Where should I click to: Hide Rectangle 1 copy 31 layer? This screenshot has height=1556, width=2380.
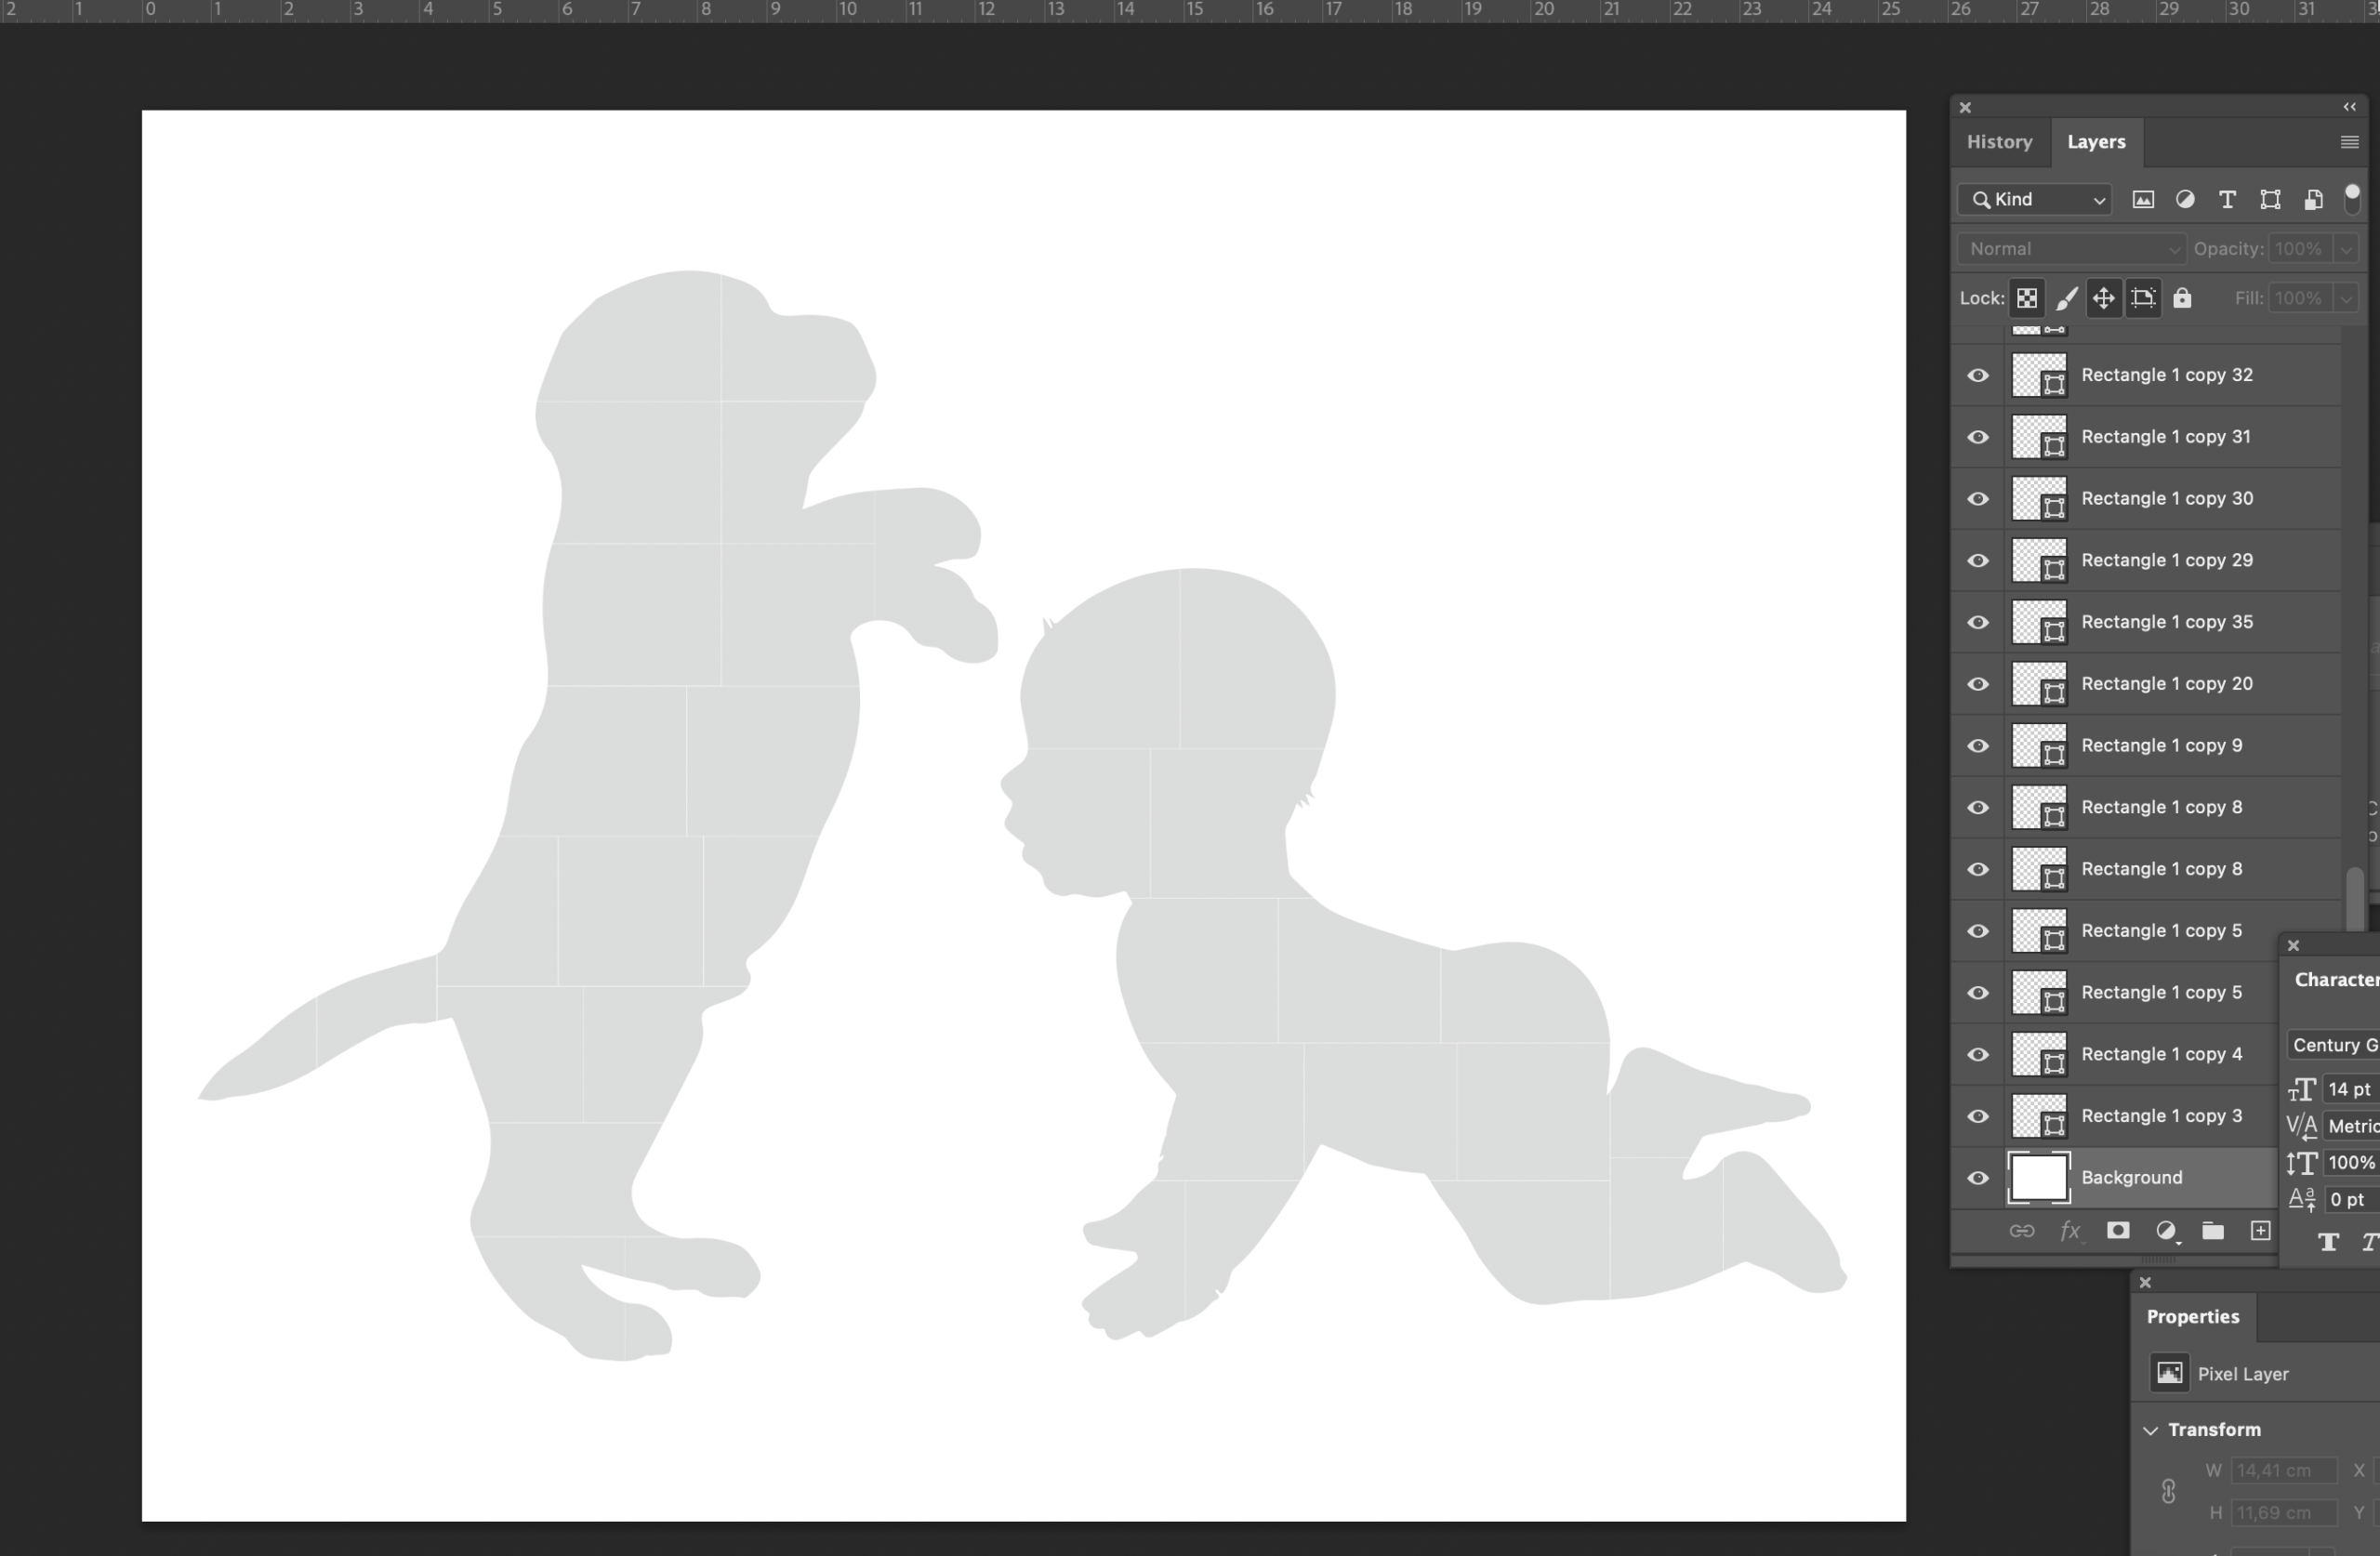(1978, 438)
